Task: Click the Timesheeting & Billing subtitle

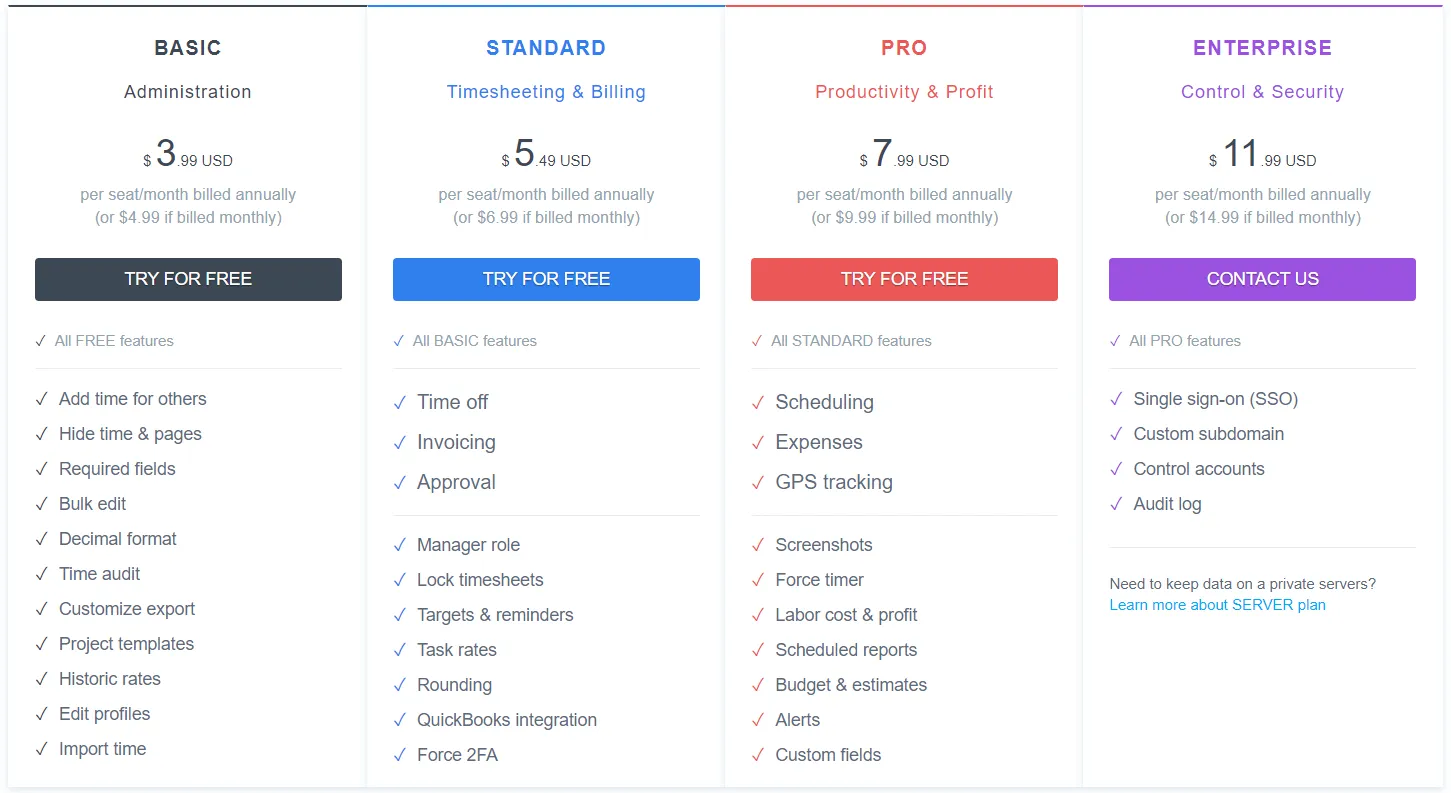Action: pyautogui.click(x=545, y=91)
